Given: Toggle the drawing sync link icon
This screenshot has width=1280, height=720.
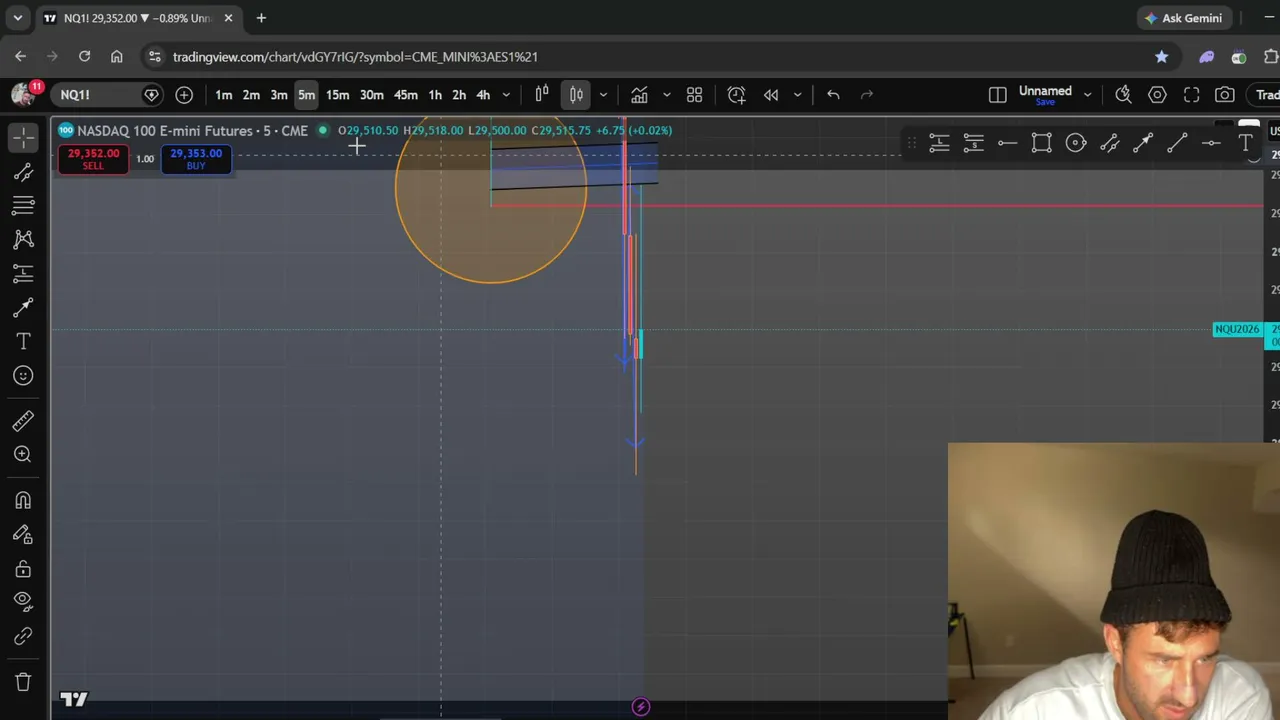Looking at the screenshot, I should (23, 636).
